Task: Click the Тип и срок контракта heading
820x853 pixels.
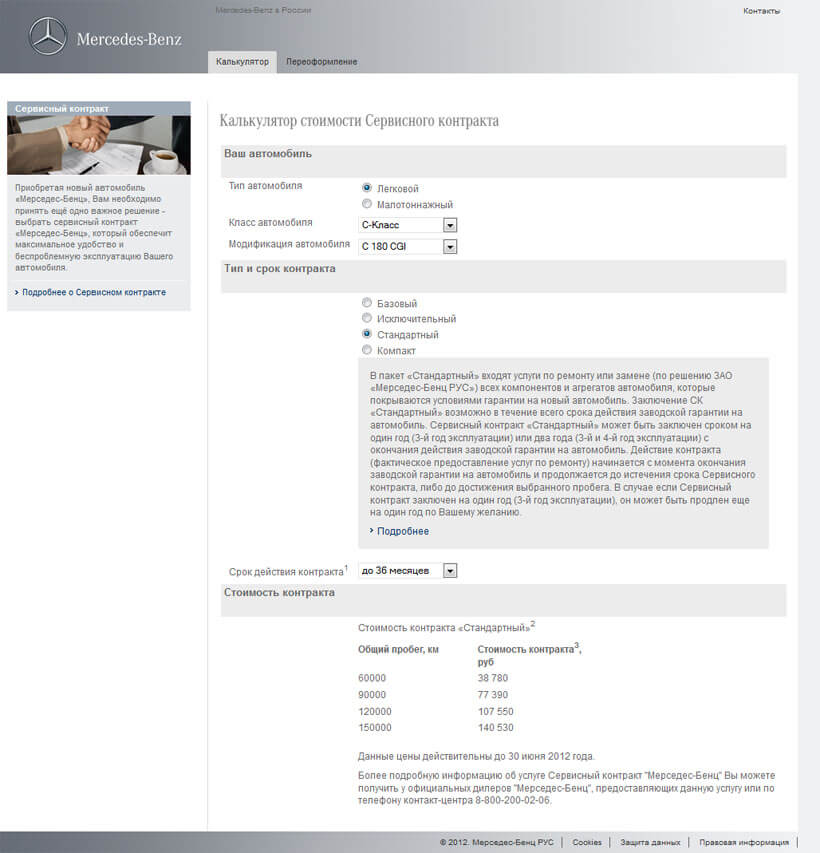Action: pos(280,268)
